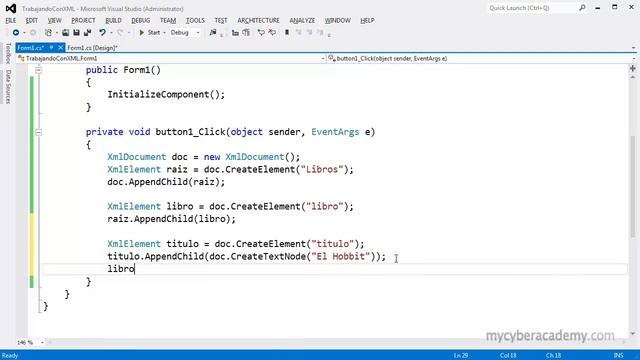Open the TOOLS menu
This screenshot has height=360, width=640.
pos(195,20)
